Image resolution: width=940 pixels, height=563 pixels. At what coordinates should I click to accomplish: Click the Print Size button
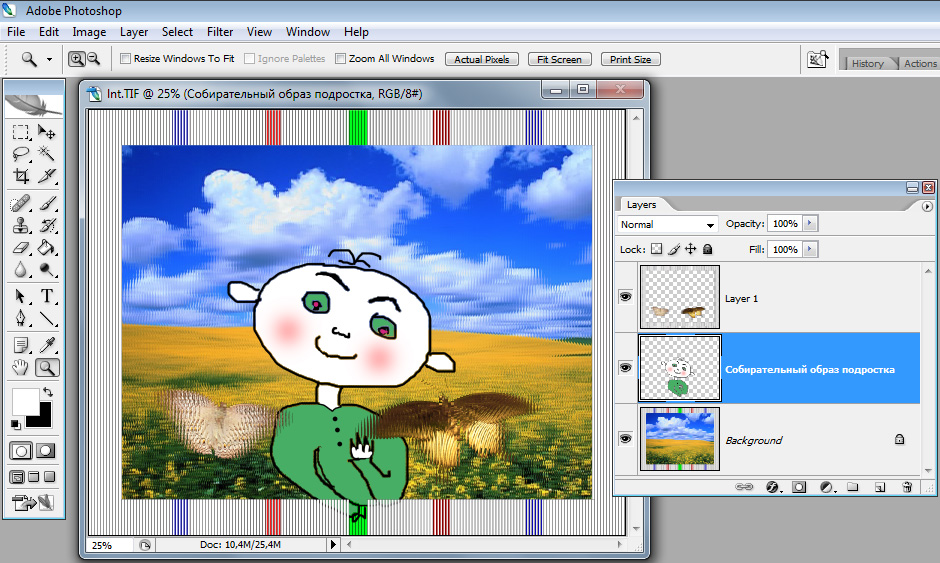pyautogui.click(x=630, y=59)
